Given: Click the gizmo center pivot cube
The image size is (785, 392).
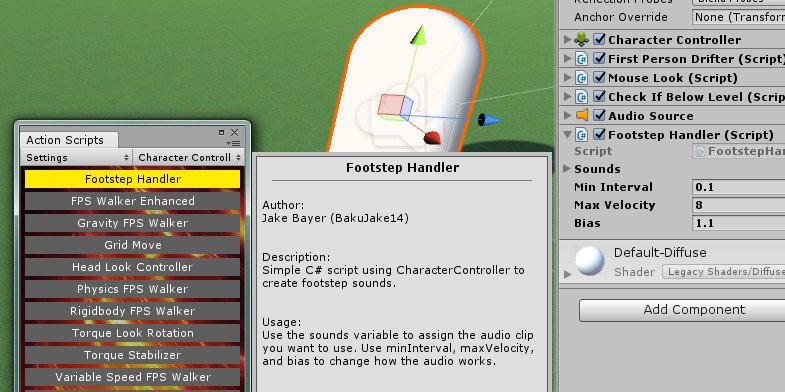Looking at the screenshot, I should pyautogui.click(x=396, y=106).
